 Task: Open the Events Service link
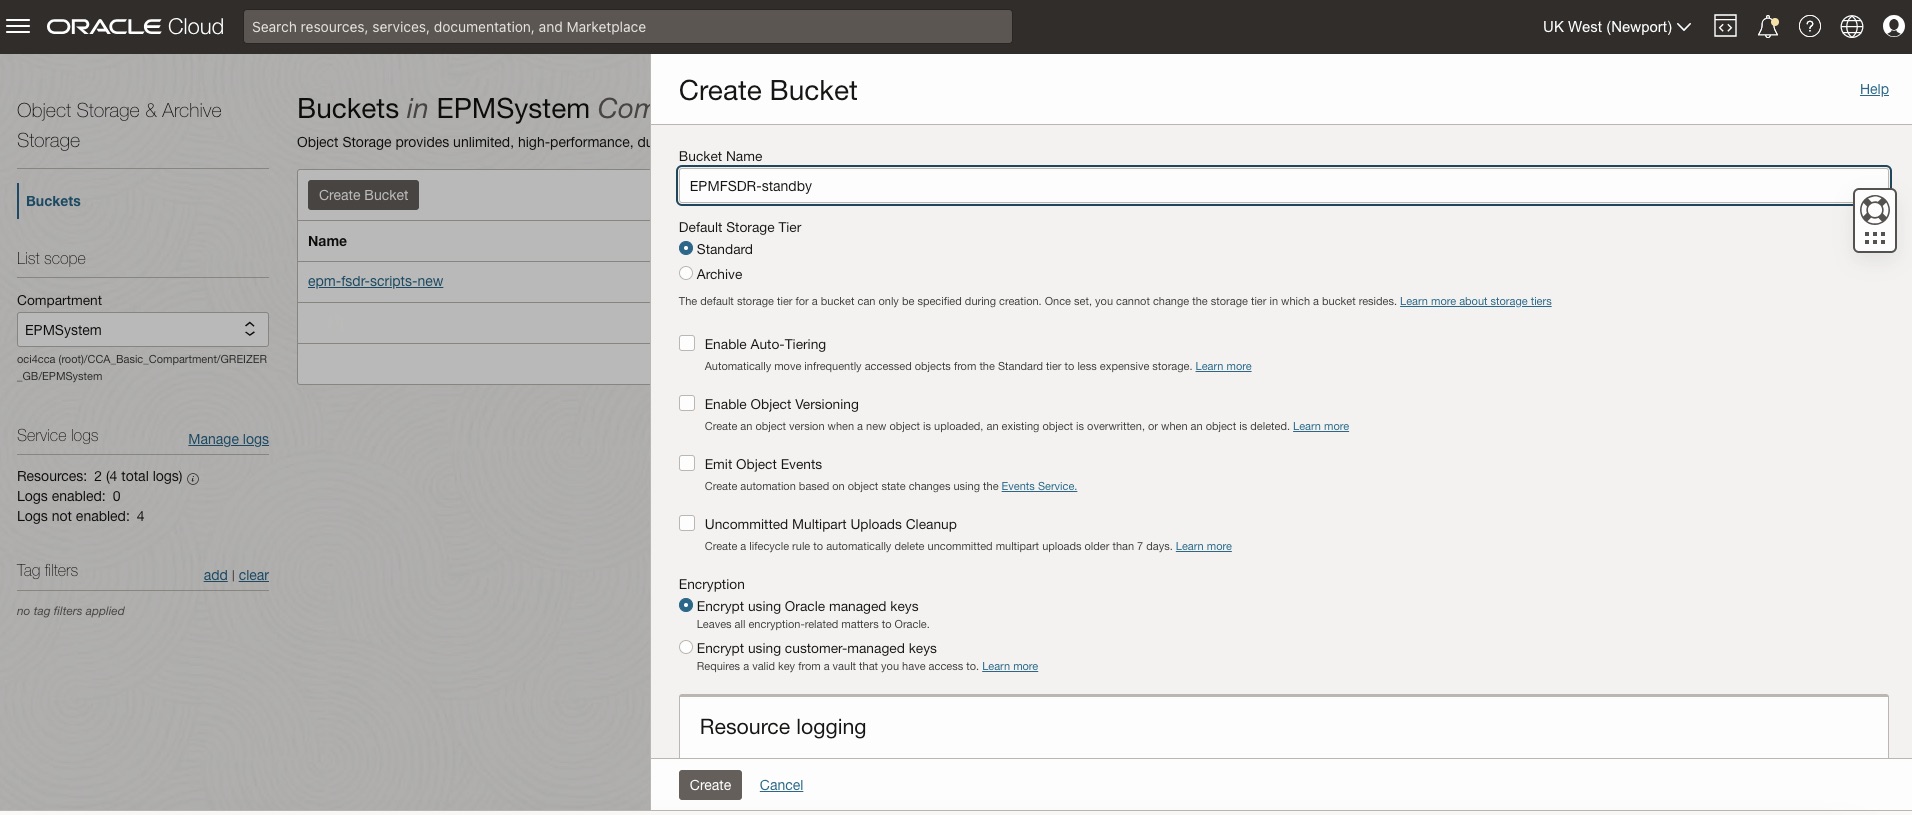click(x=1039, y=486)
